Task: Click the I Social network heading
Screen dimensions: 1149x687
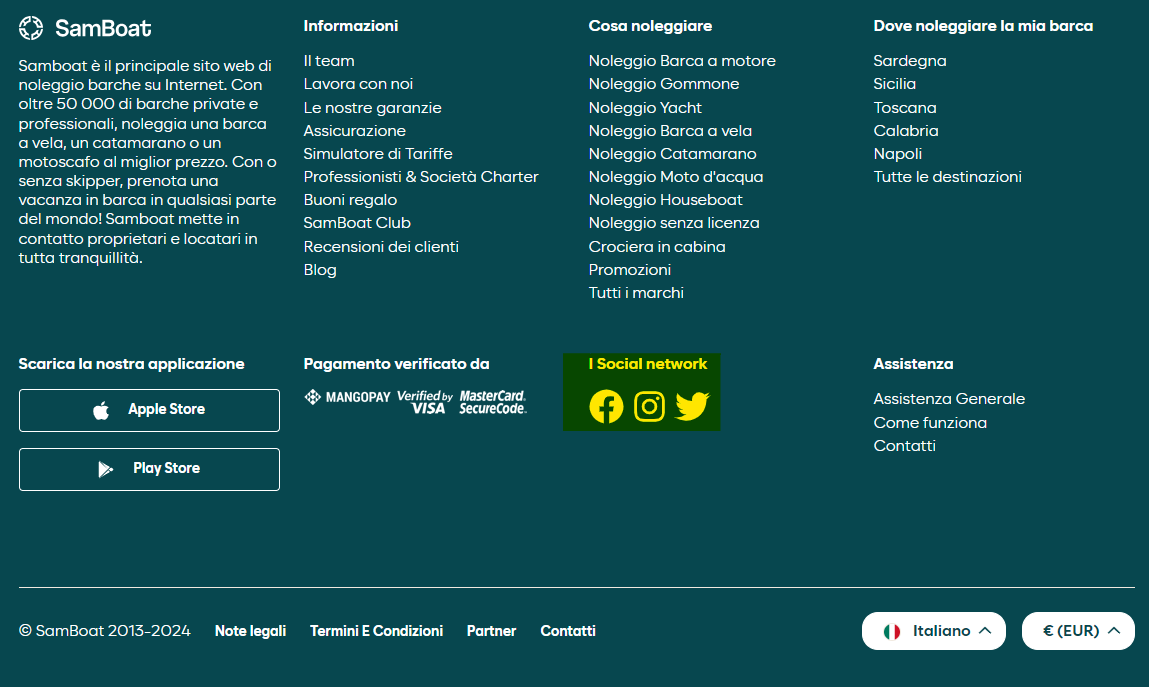Action: click(648, 364)
